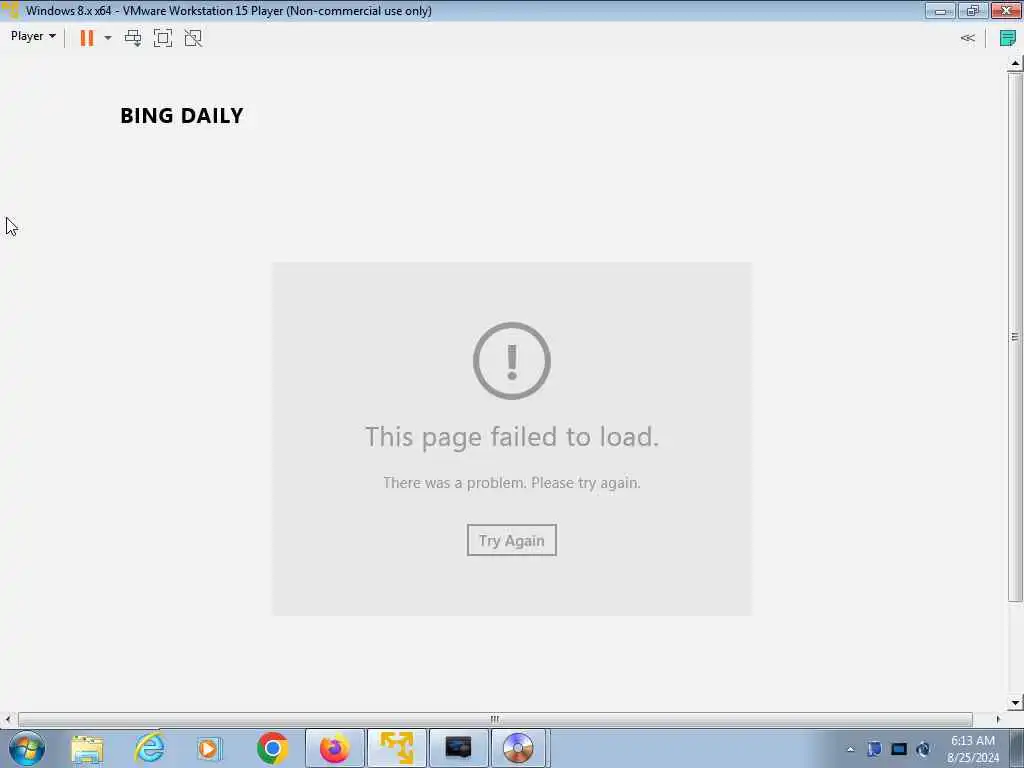Enter full screen mode
The height and width of the screenshot is (768, 1024).
click(x=163, y=38)
